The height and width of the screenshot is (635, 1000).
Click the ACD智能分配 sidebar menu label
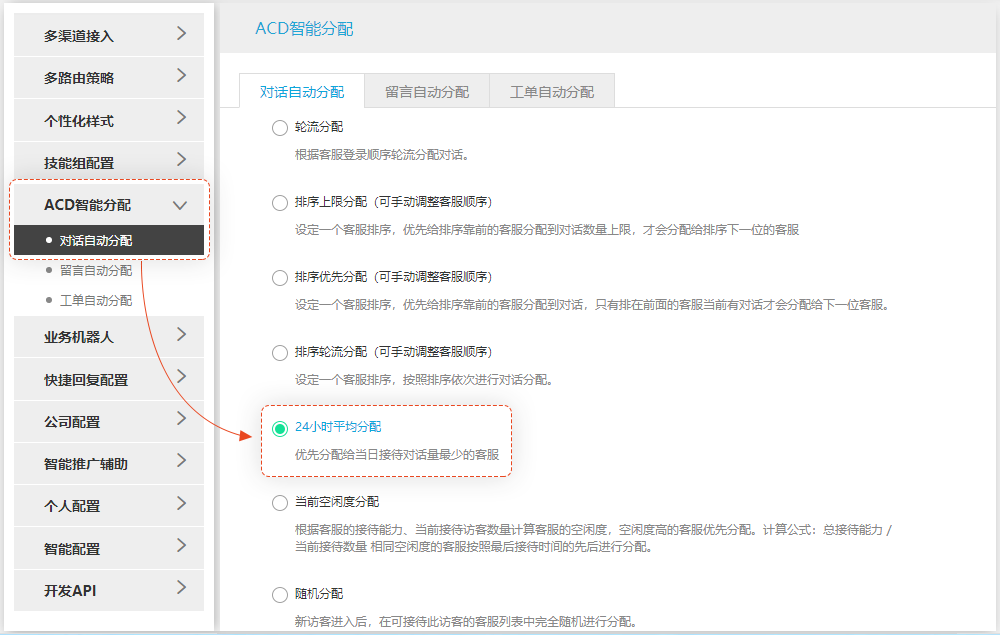click(x=87, y=205)
